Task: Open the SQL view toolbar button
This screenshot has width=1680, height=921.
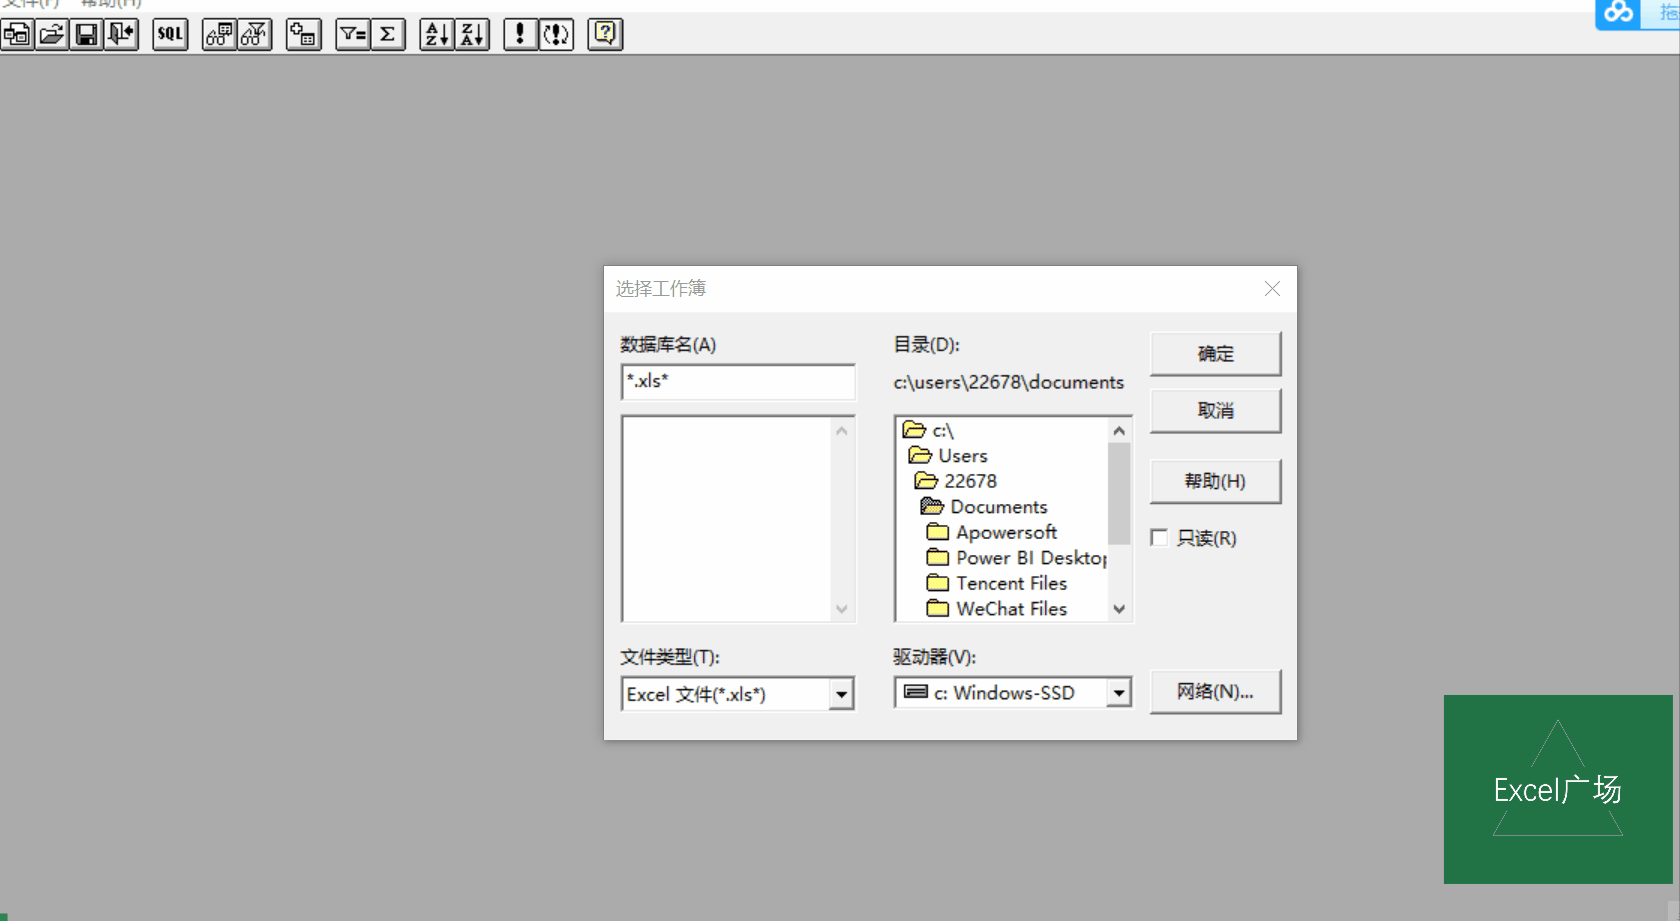Action: tap(171, 35)
